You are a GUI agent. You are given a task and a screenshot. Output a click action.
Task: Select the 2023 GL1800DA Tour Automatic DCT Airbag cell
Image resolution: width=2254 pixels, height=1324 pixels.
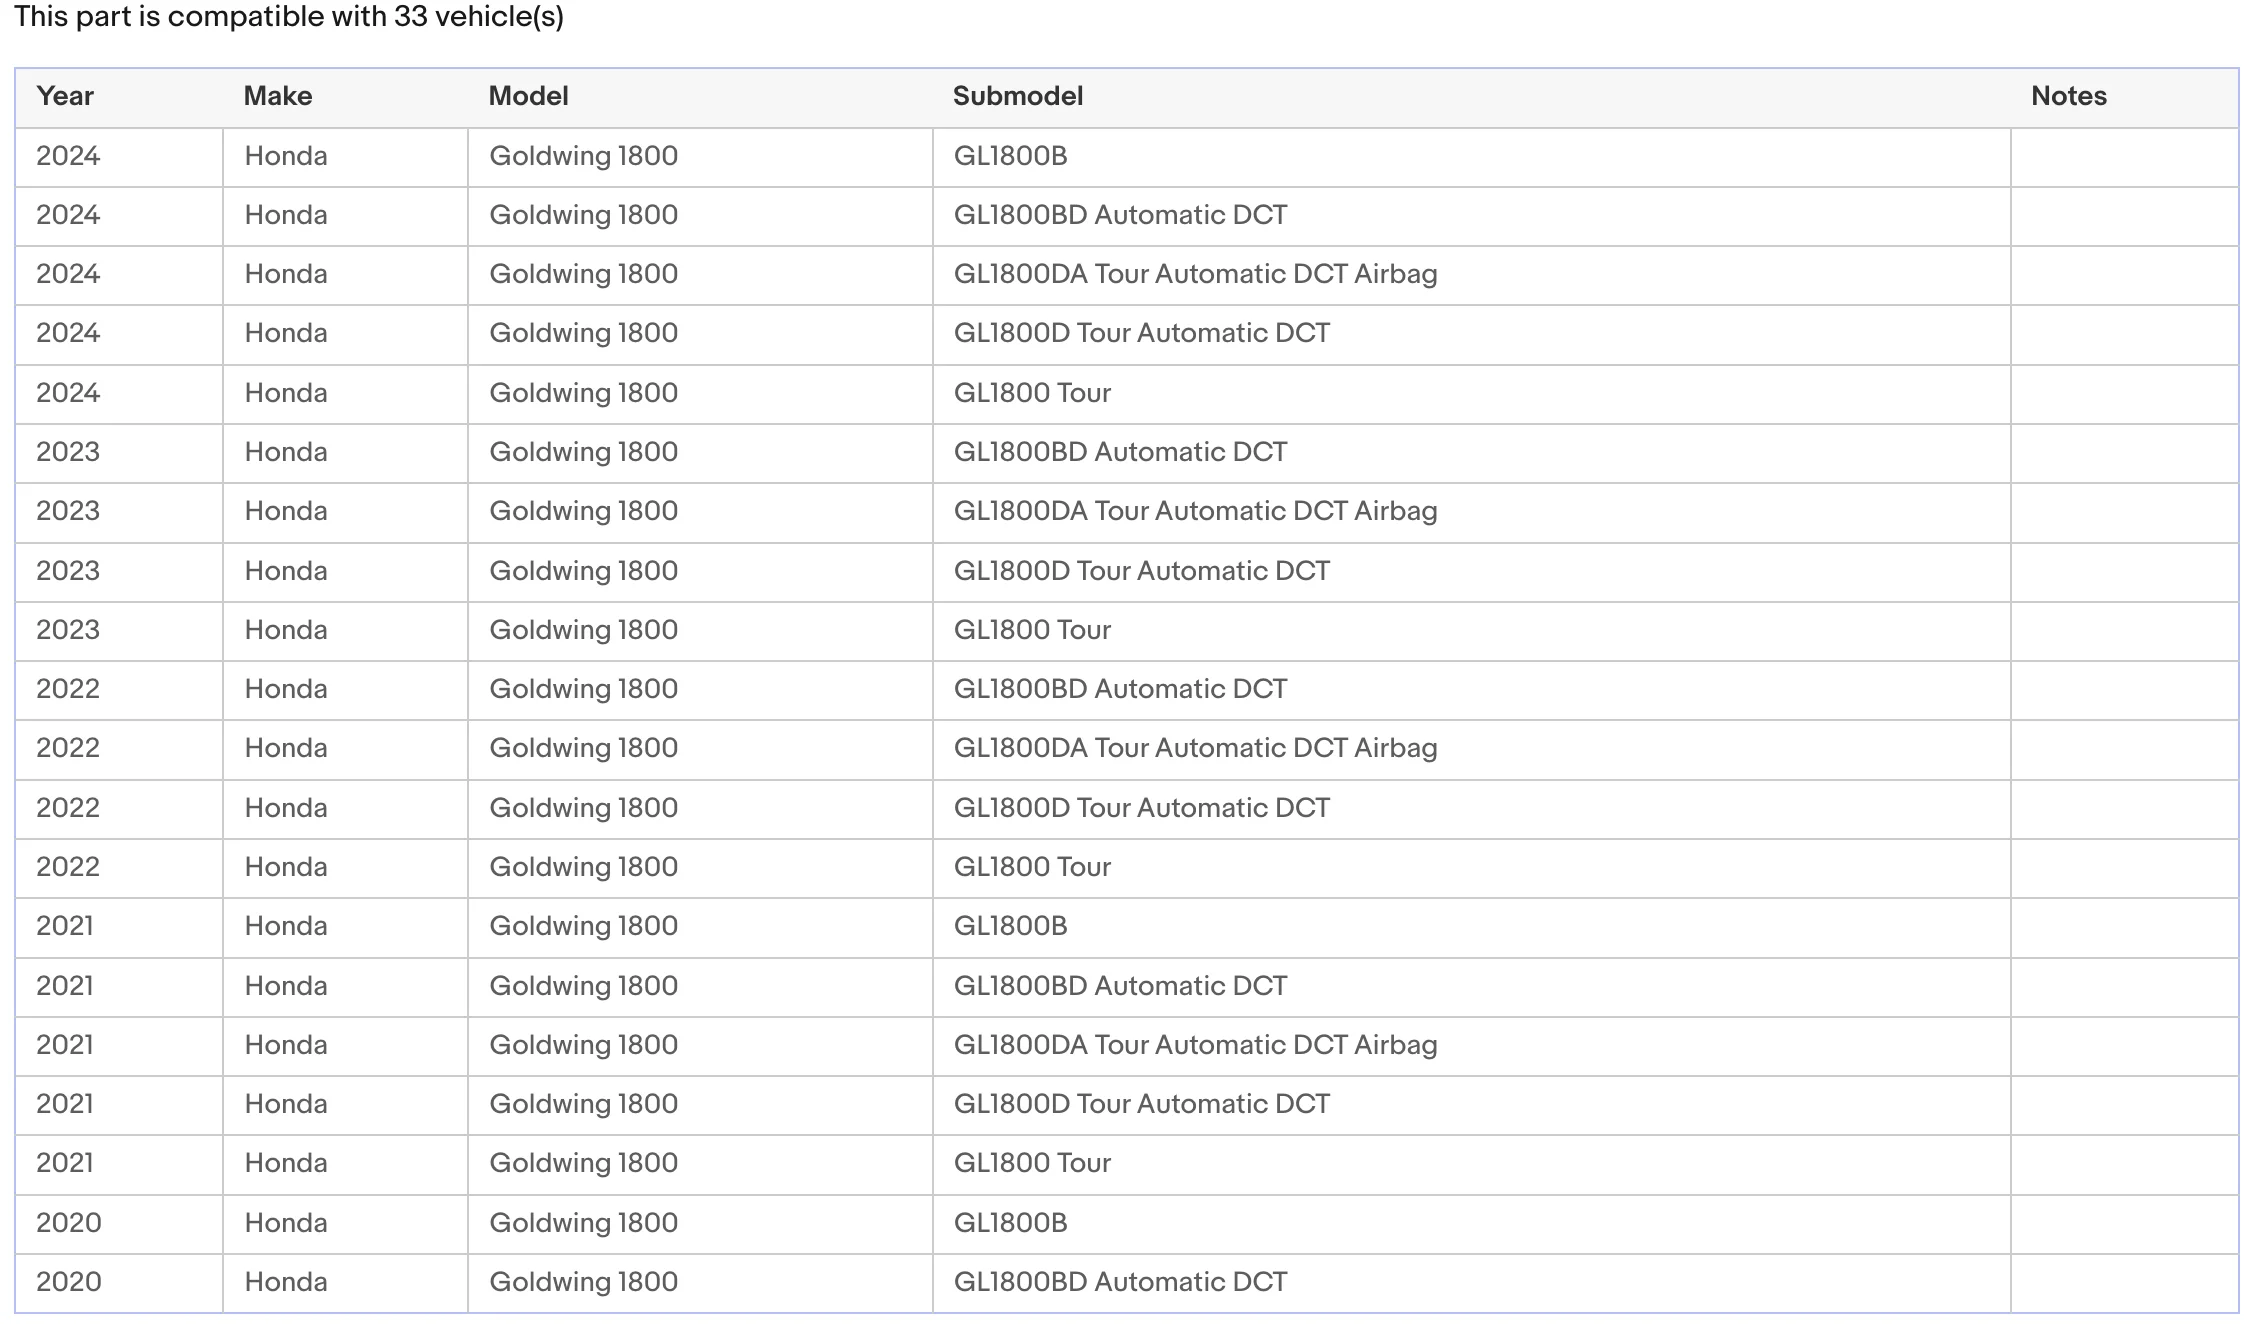coord(1471,512)
